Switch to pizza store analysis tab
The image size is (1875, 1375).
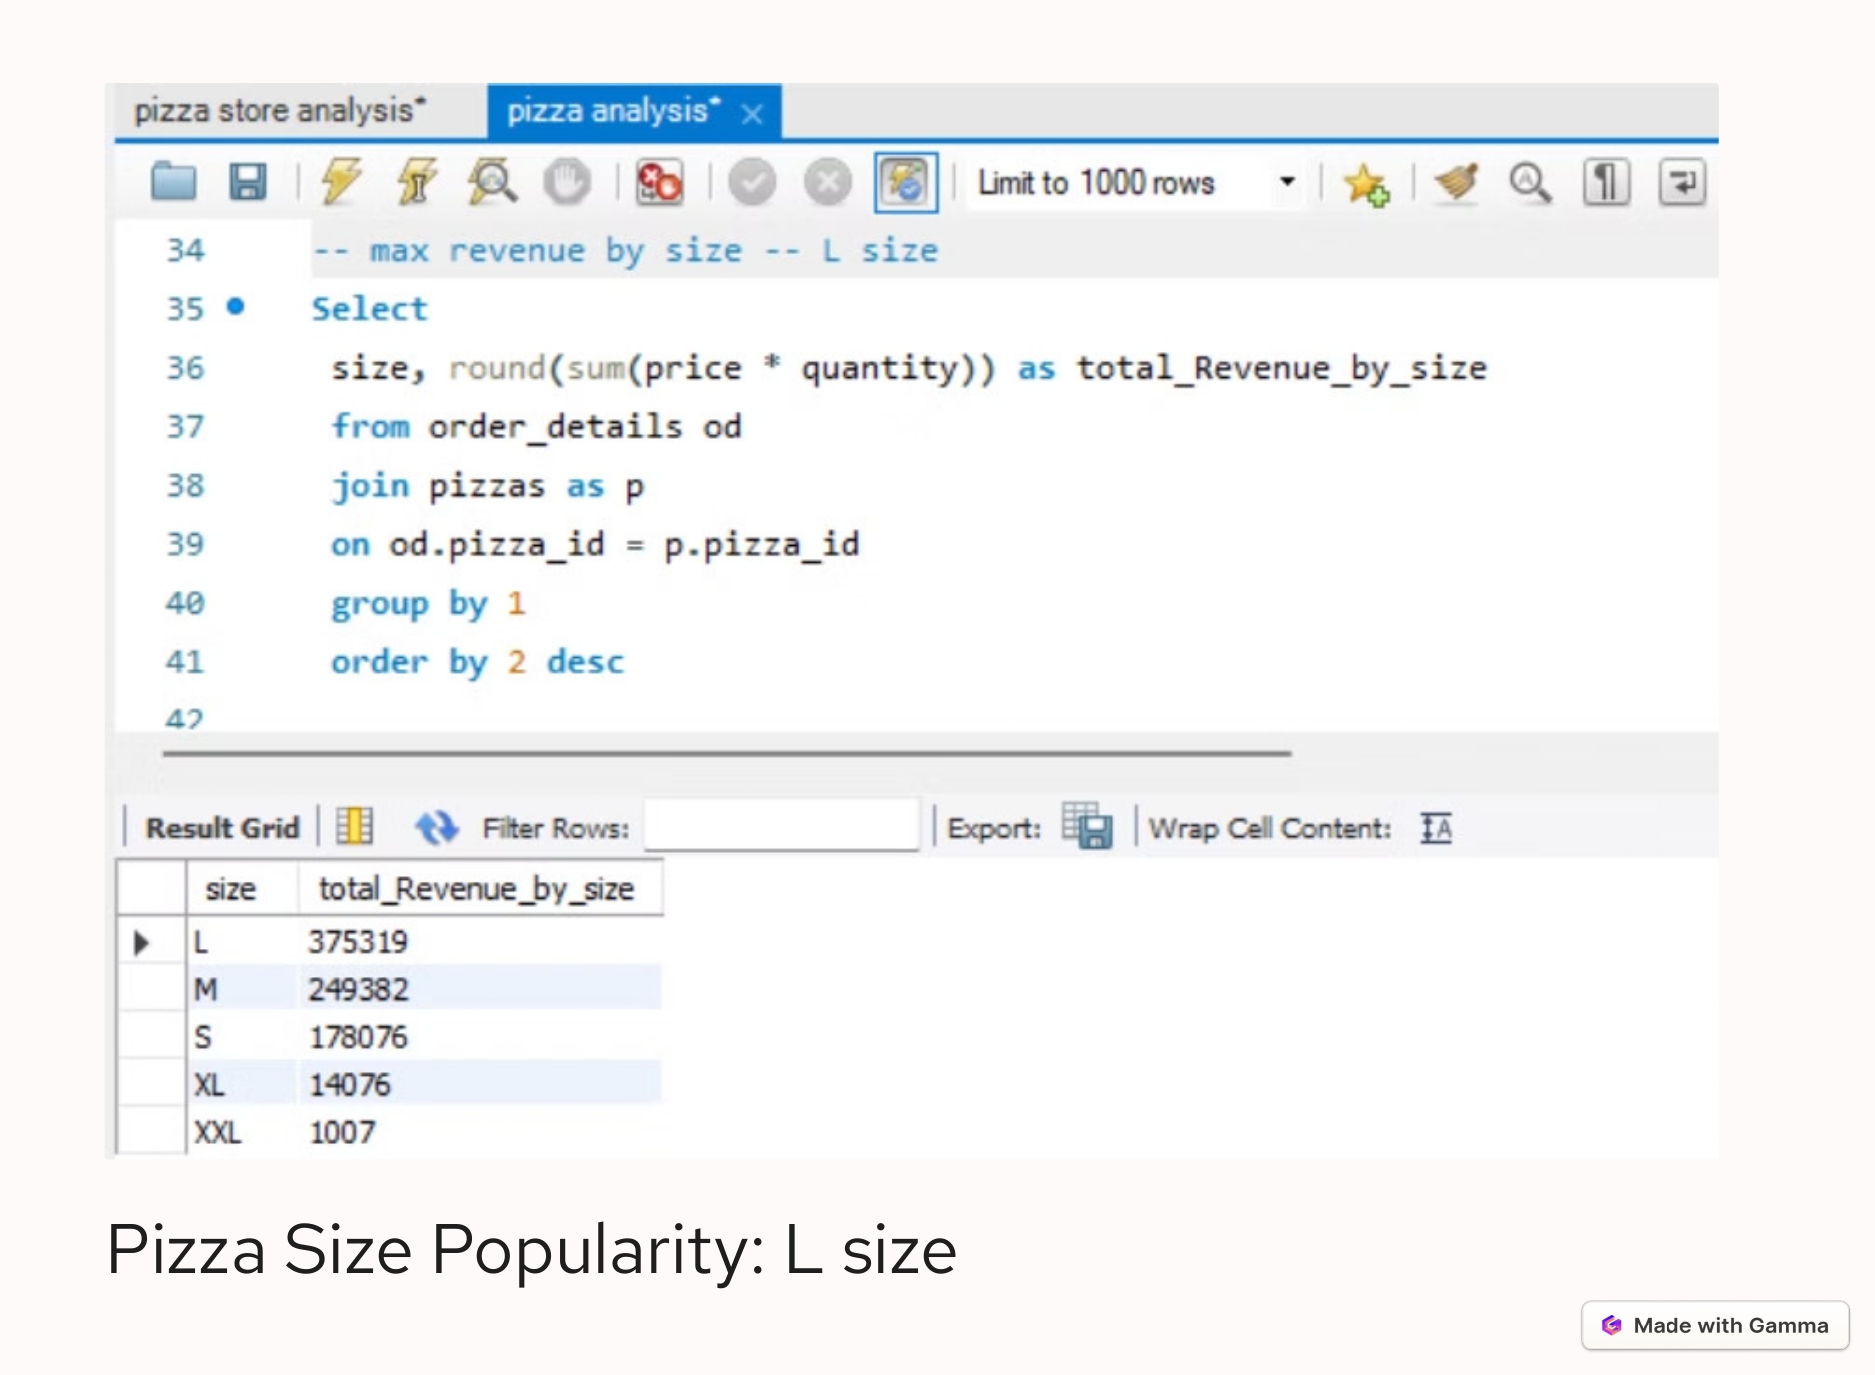pyautogui.click(x=280, y=110)
